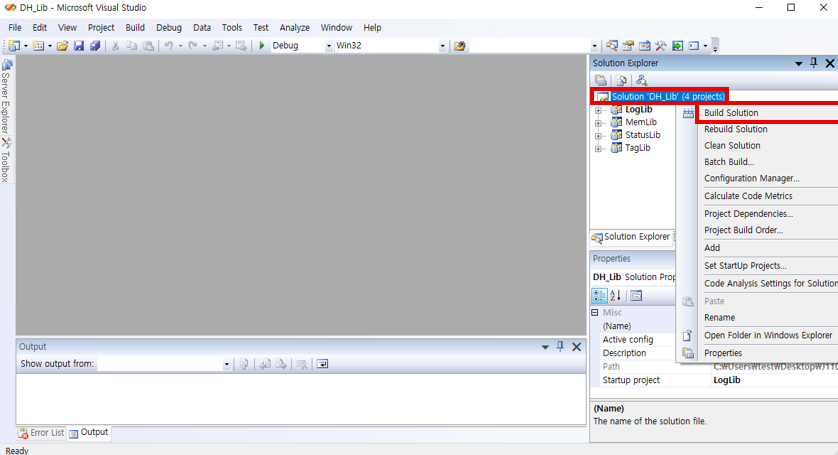This screenshot has width=838, height=455.
Task: Switch to the Error List tab
Action: (x=41, y=433)
